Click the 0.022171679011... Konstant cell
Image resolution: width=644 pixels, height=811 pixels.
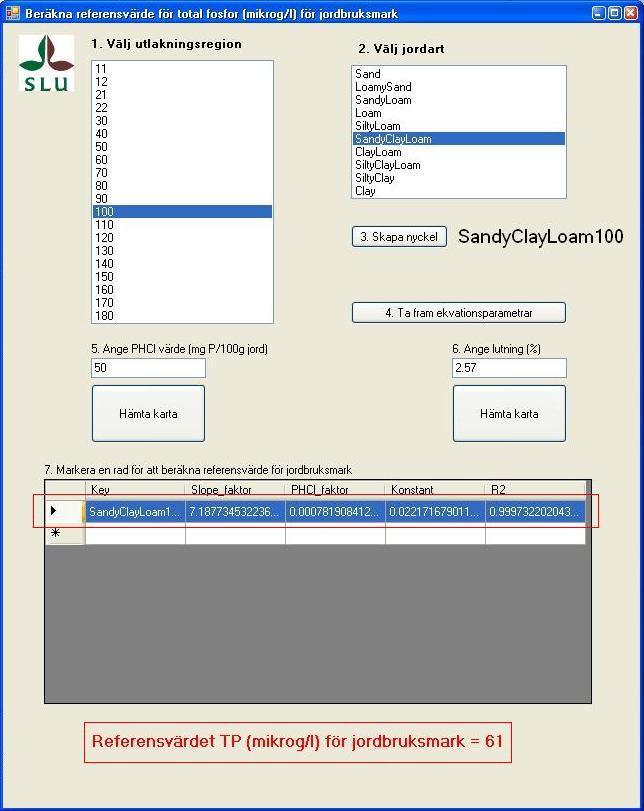click(436, 512)
